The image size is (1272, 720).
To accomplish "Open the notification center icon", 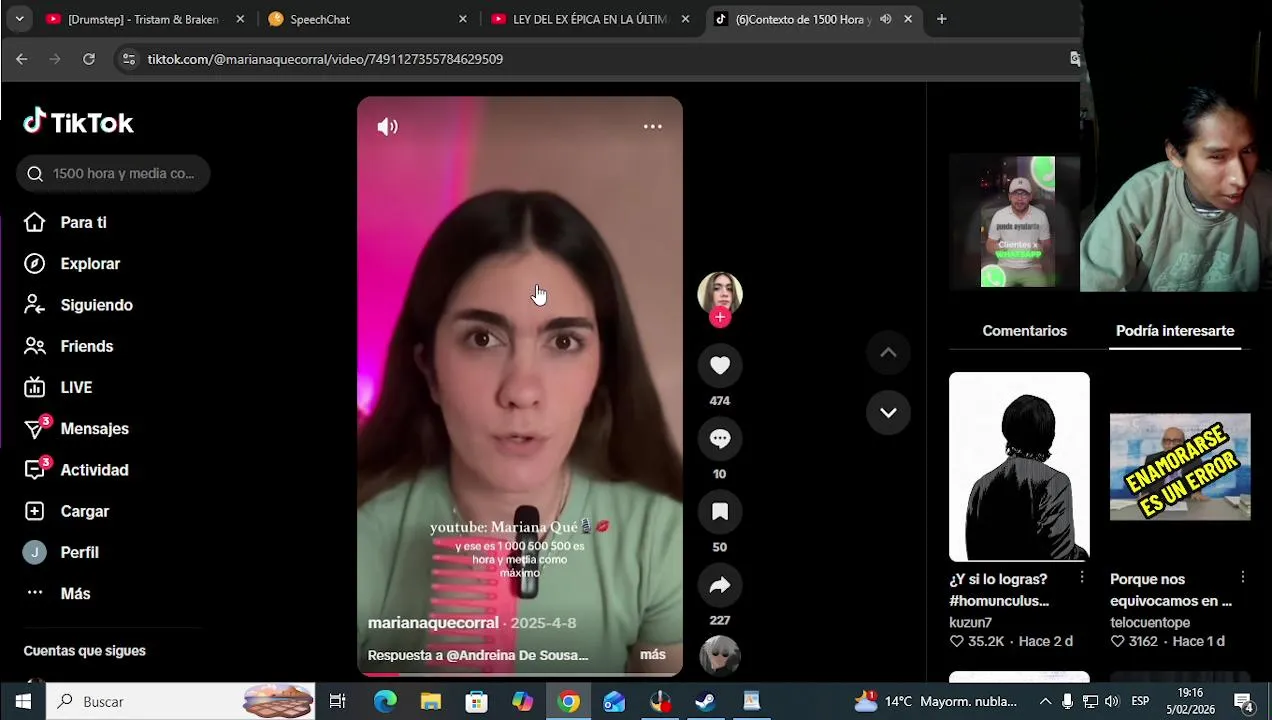I will point(1244,702).
